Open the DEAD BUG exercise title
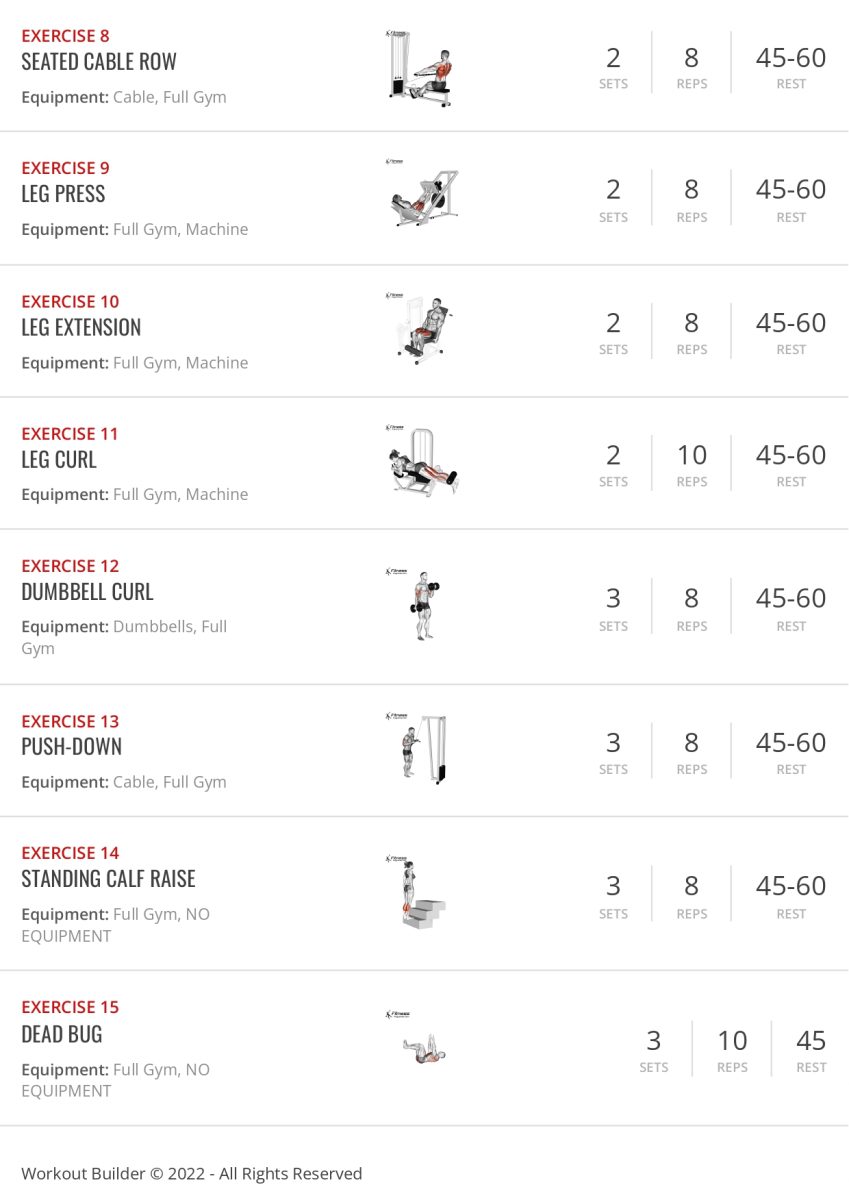 62,1034
